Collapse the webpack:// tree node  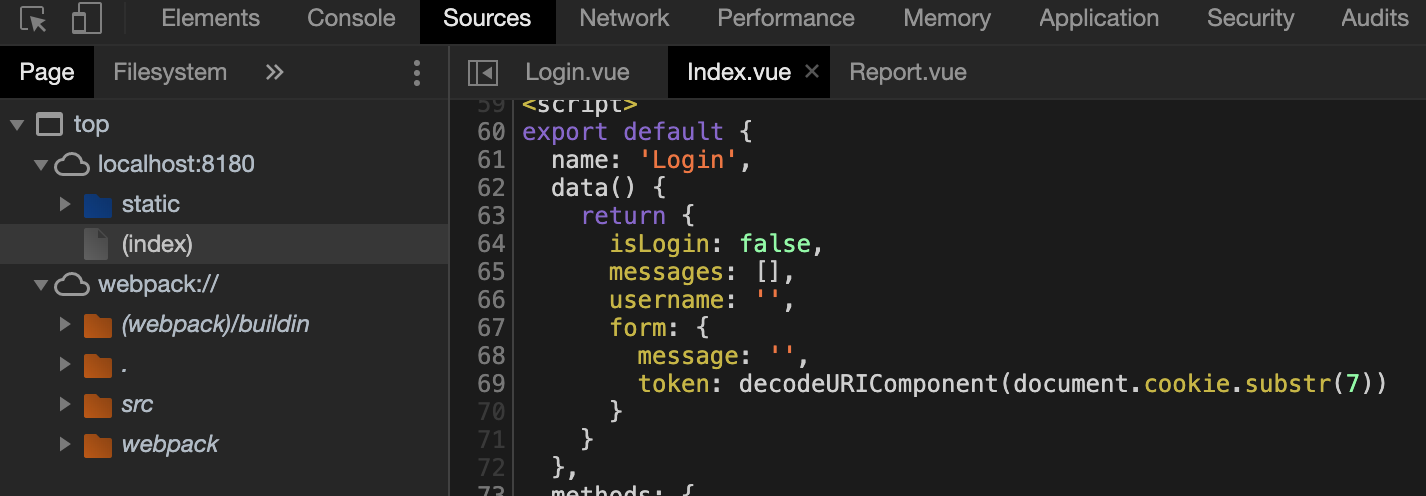41,285
